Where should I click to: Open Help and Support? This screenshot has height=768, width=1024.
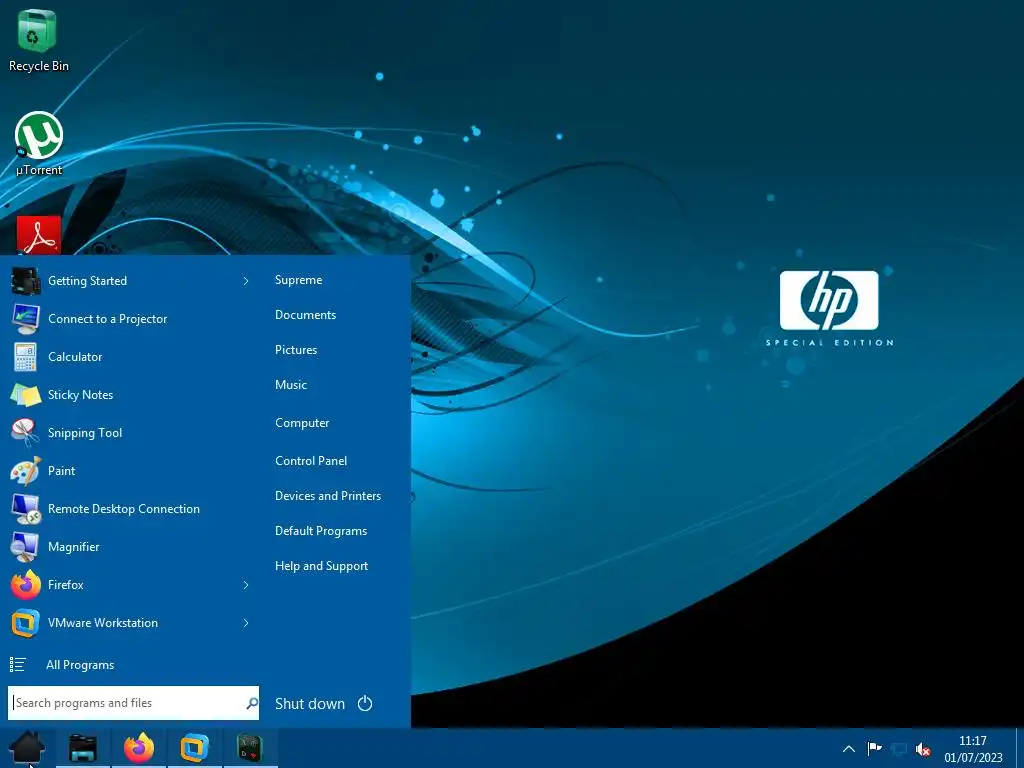tap(321, 566)
